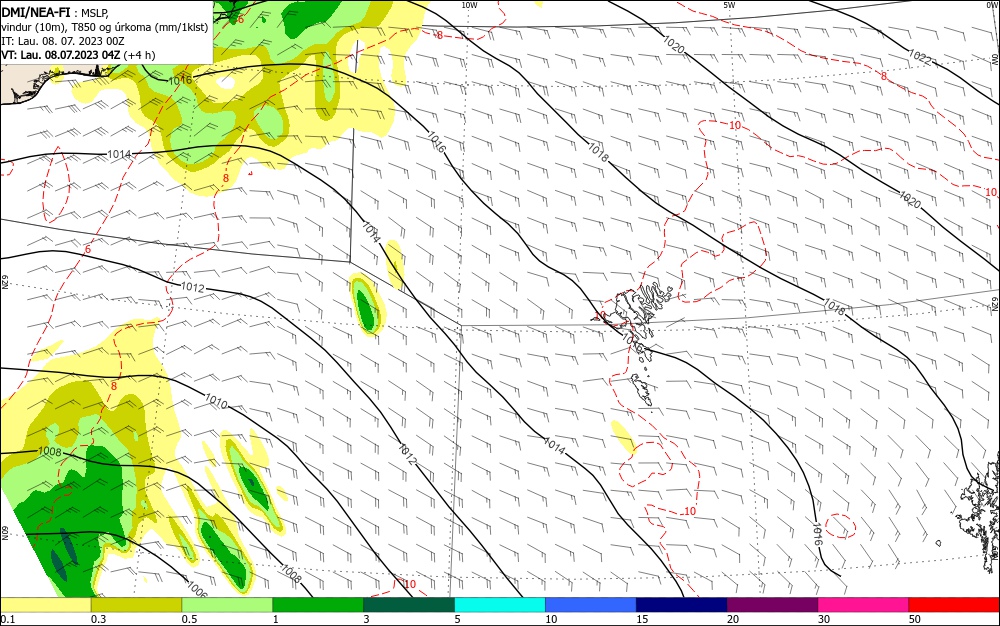Click legend value "0.3"

(99, 619)
